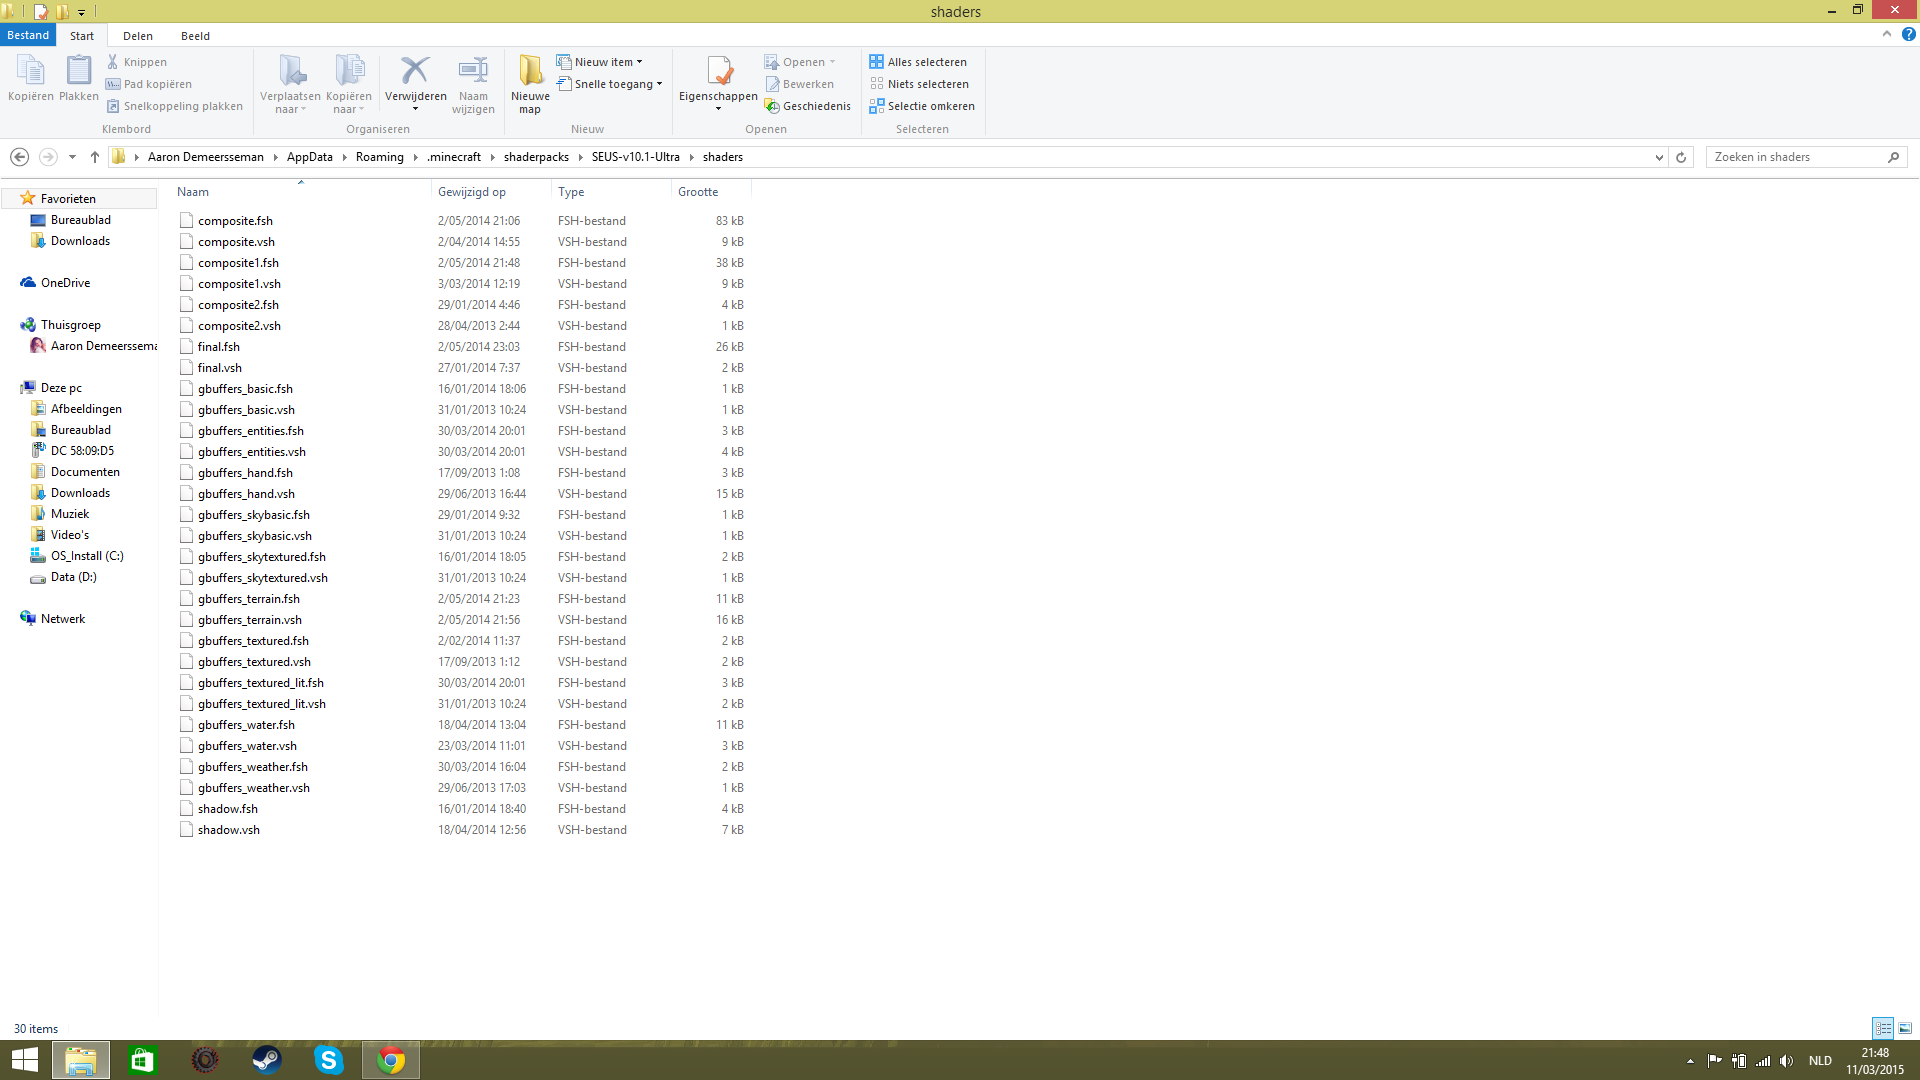
Task: Switch to large icons view layout
Action: [1905, 1028]
